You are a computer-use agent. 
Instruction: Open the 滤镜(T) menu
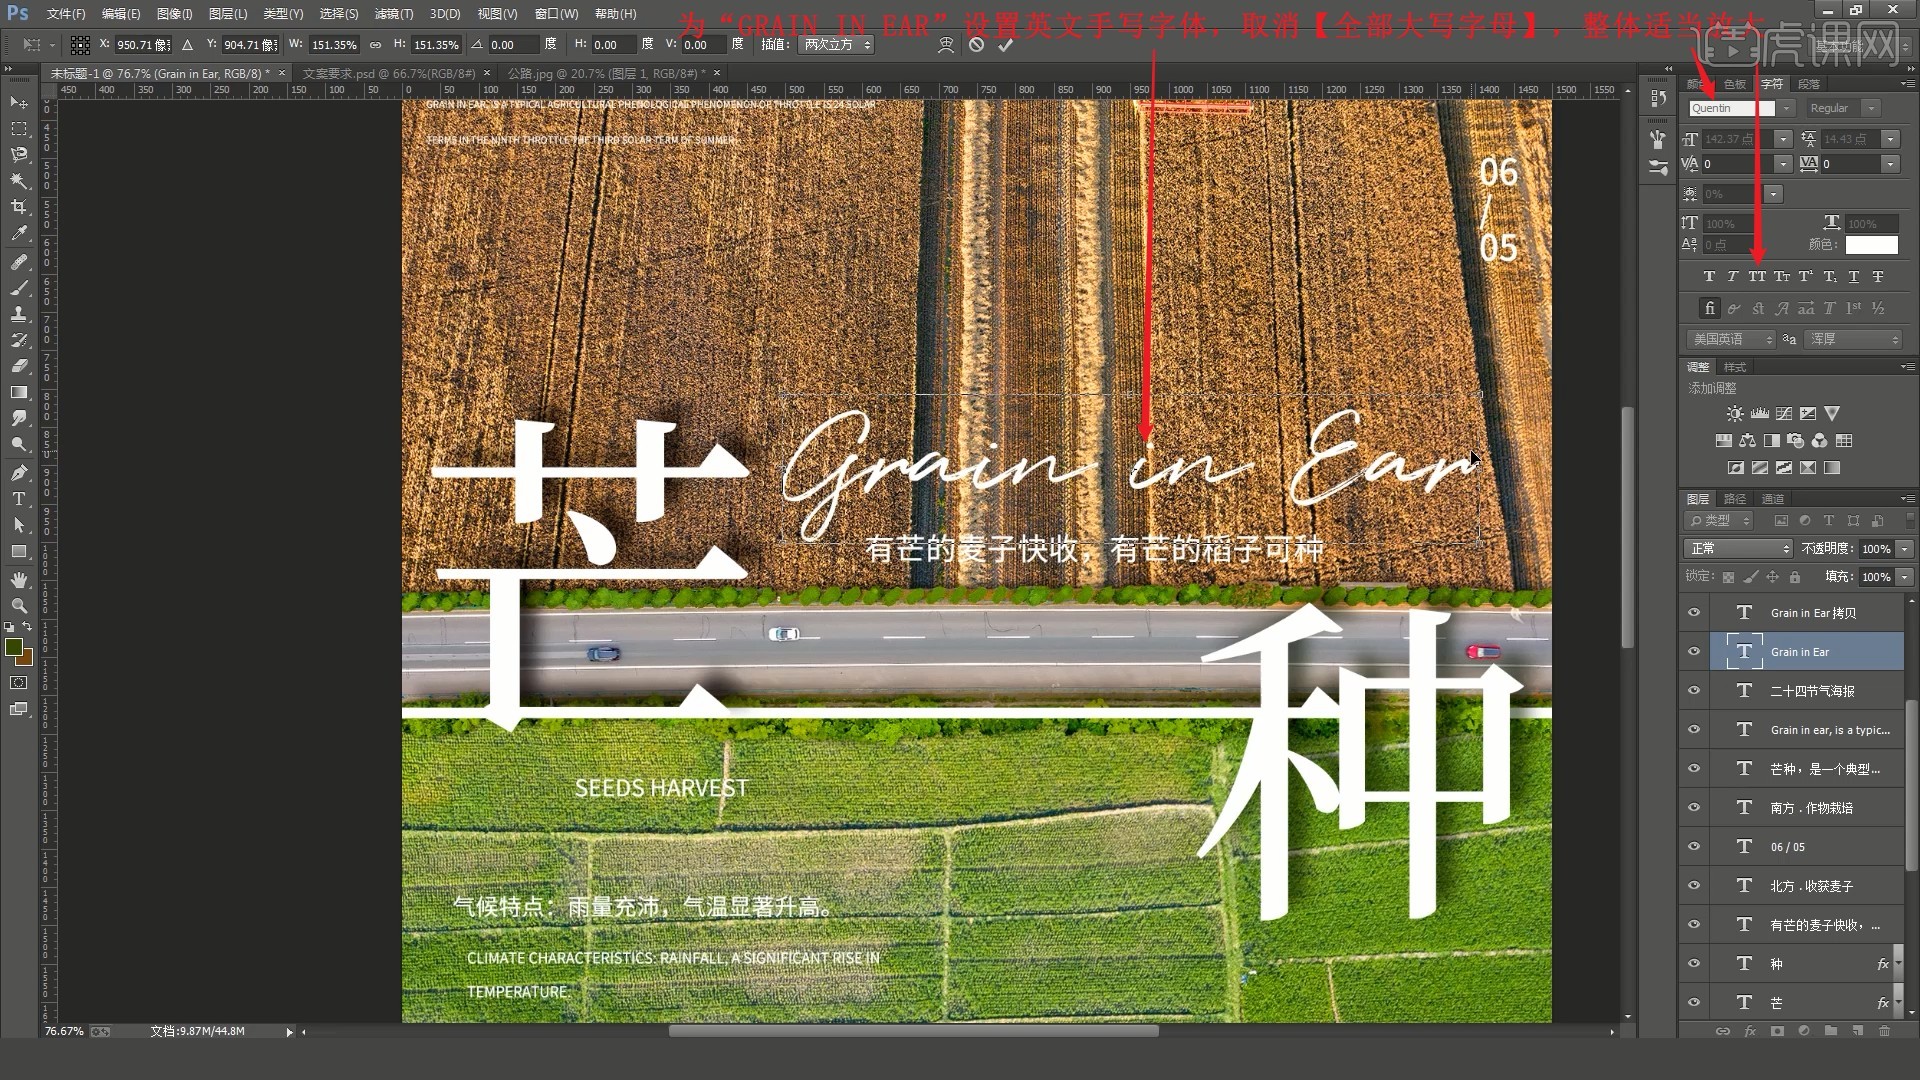393,14
